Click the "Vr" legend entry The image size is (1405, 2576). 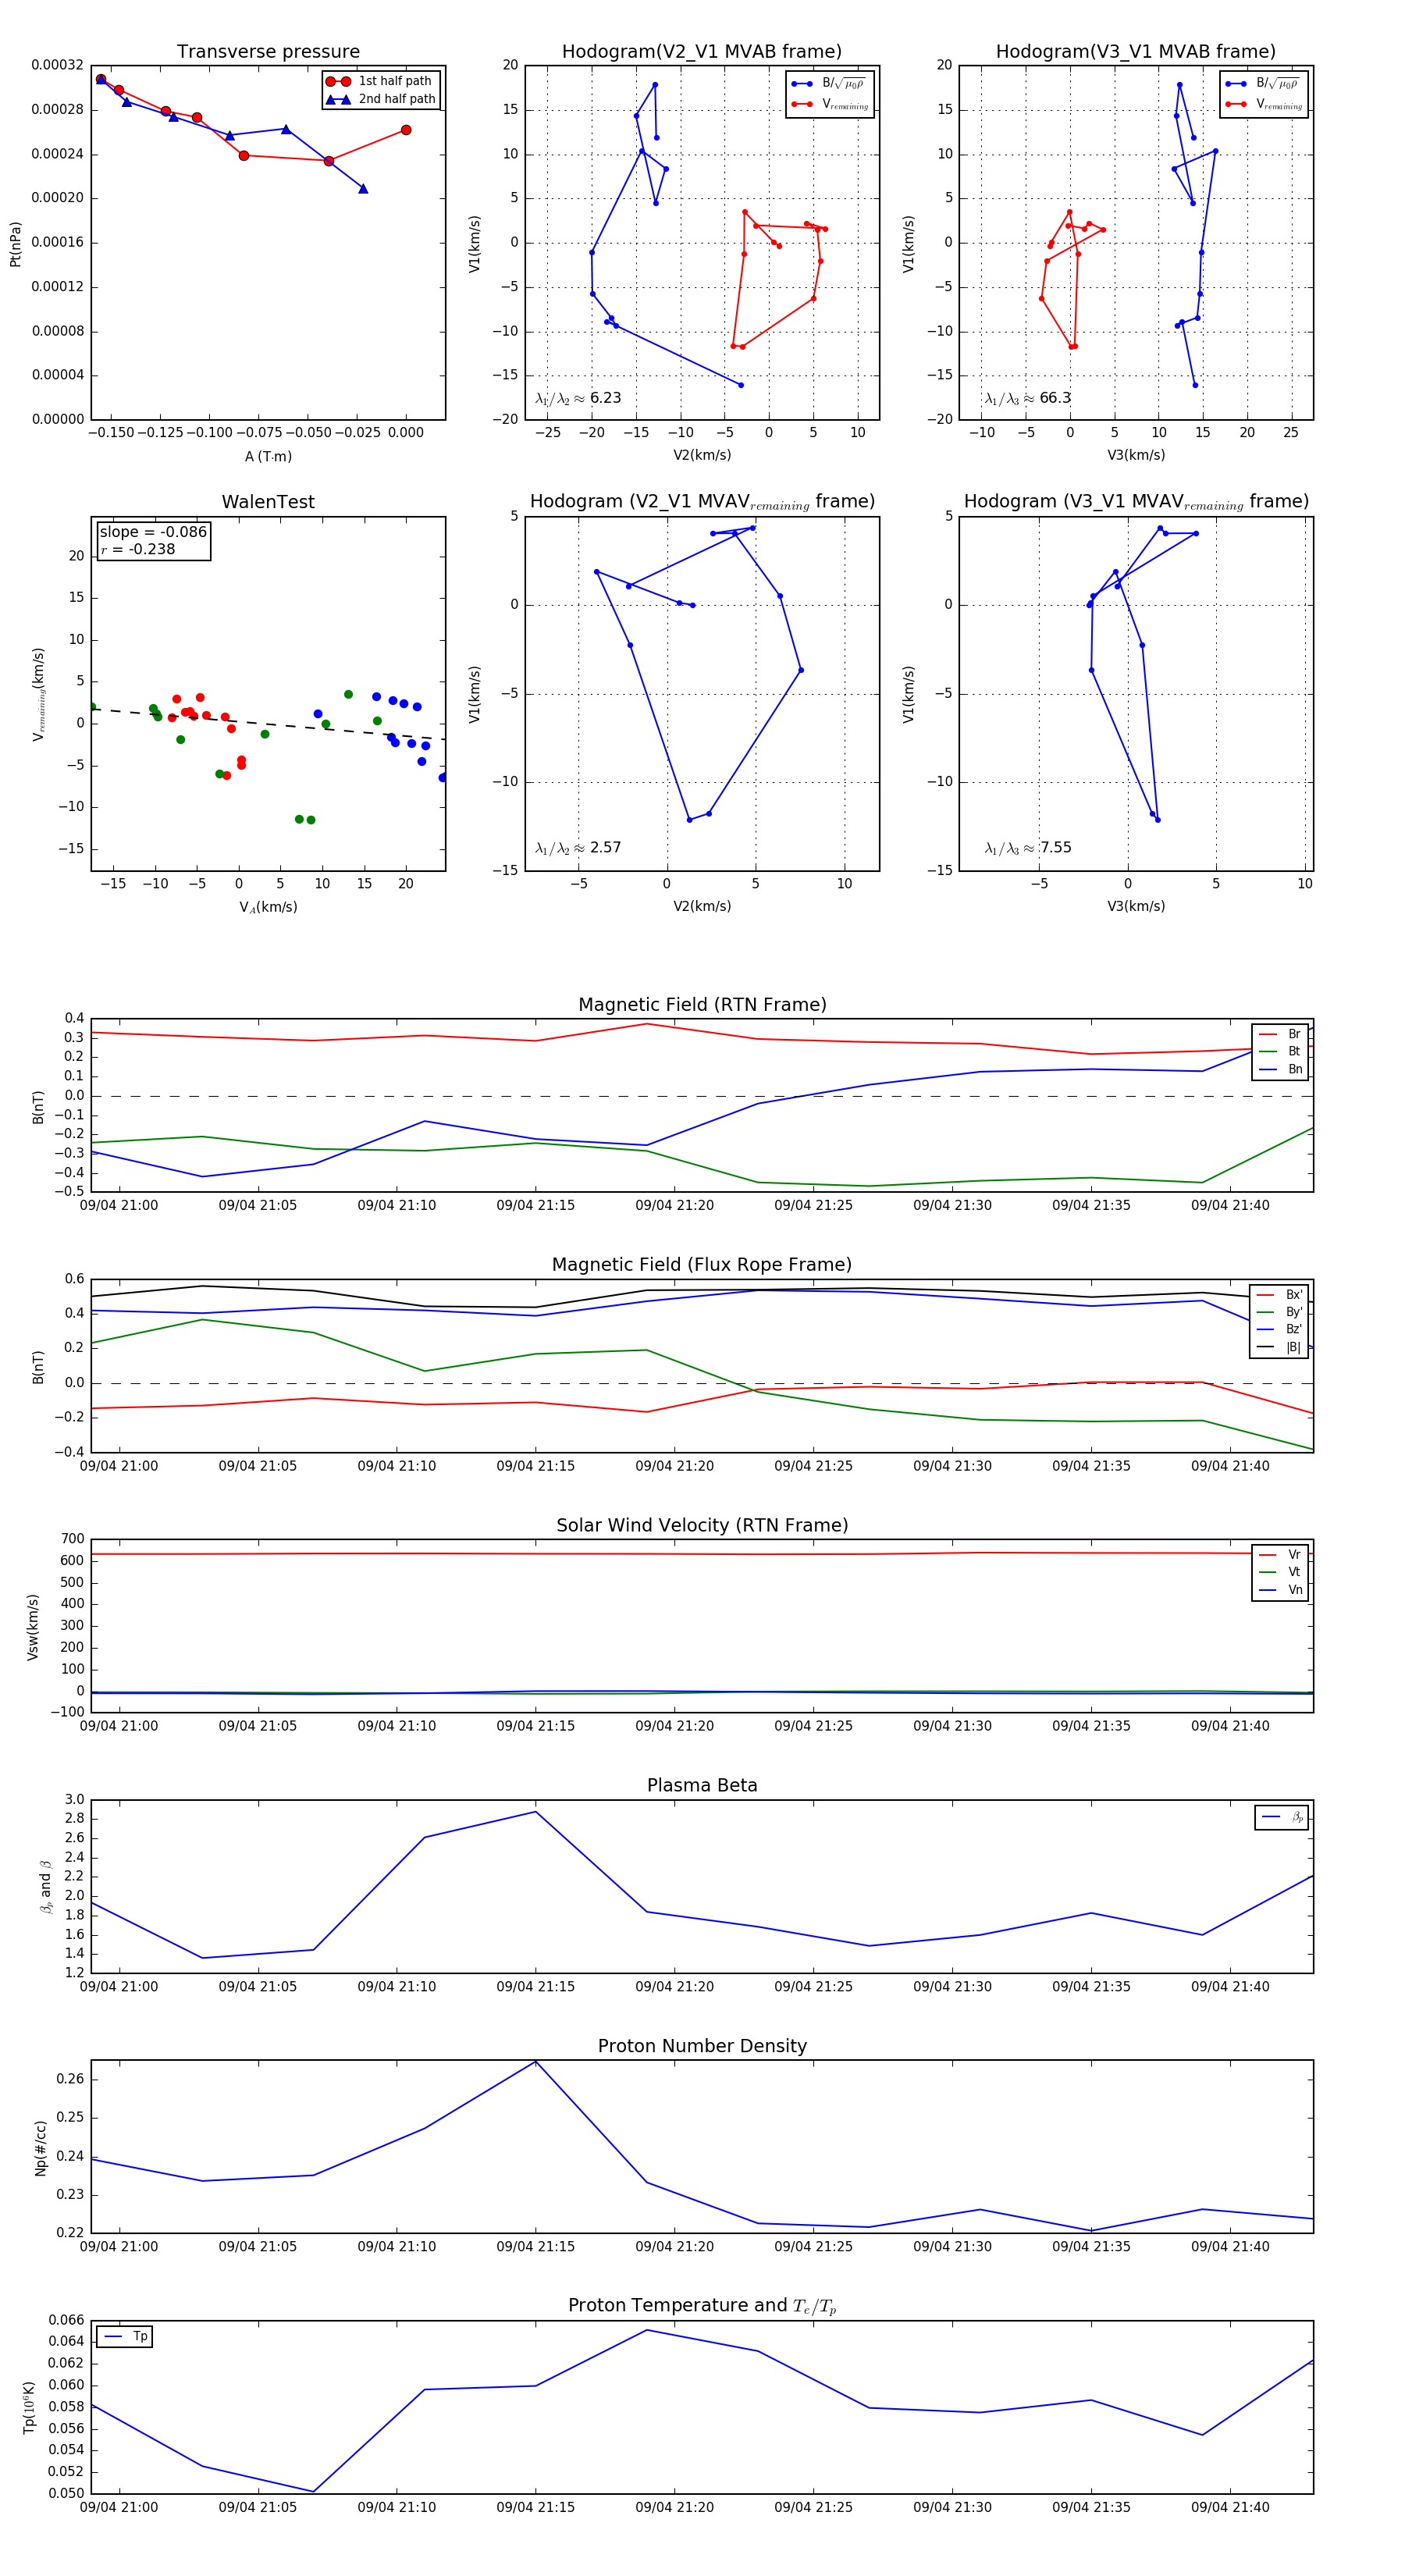1280,1555
